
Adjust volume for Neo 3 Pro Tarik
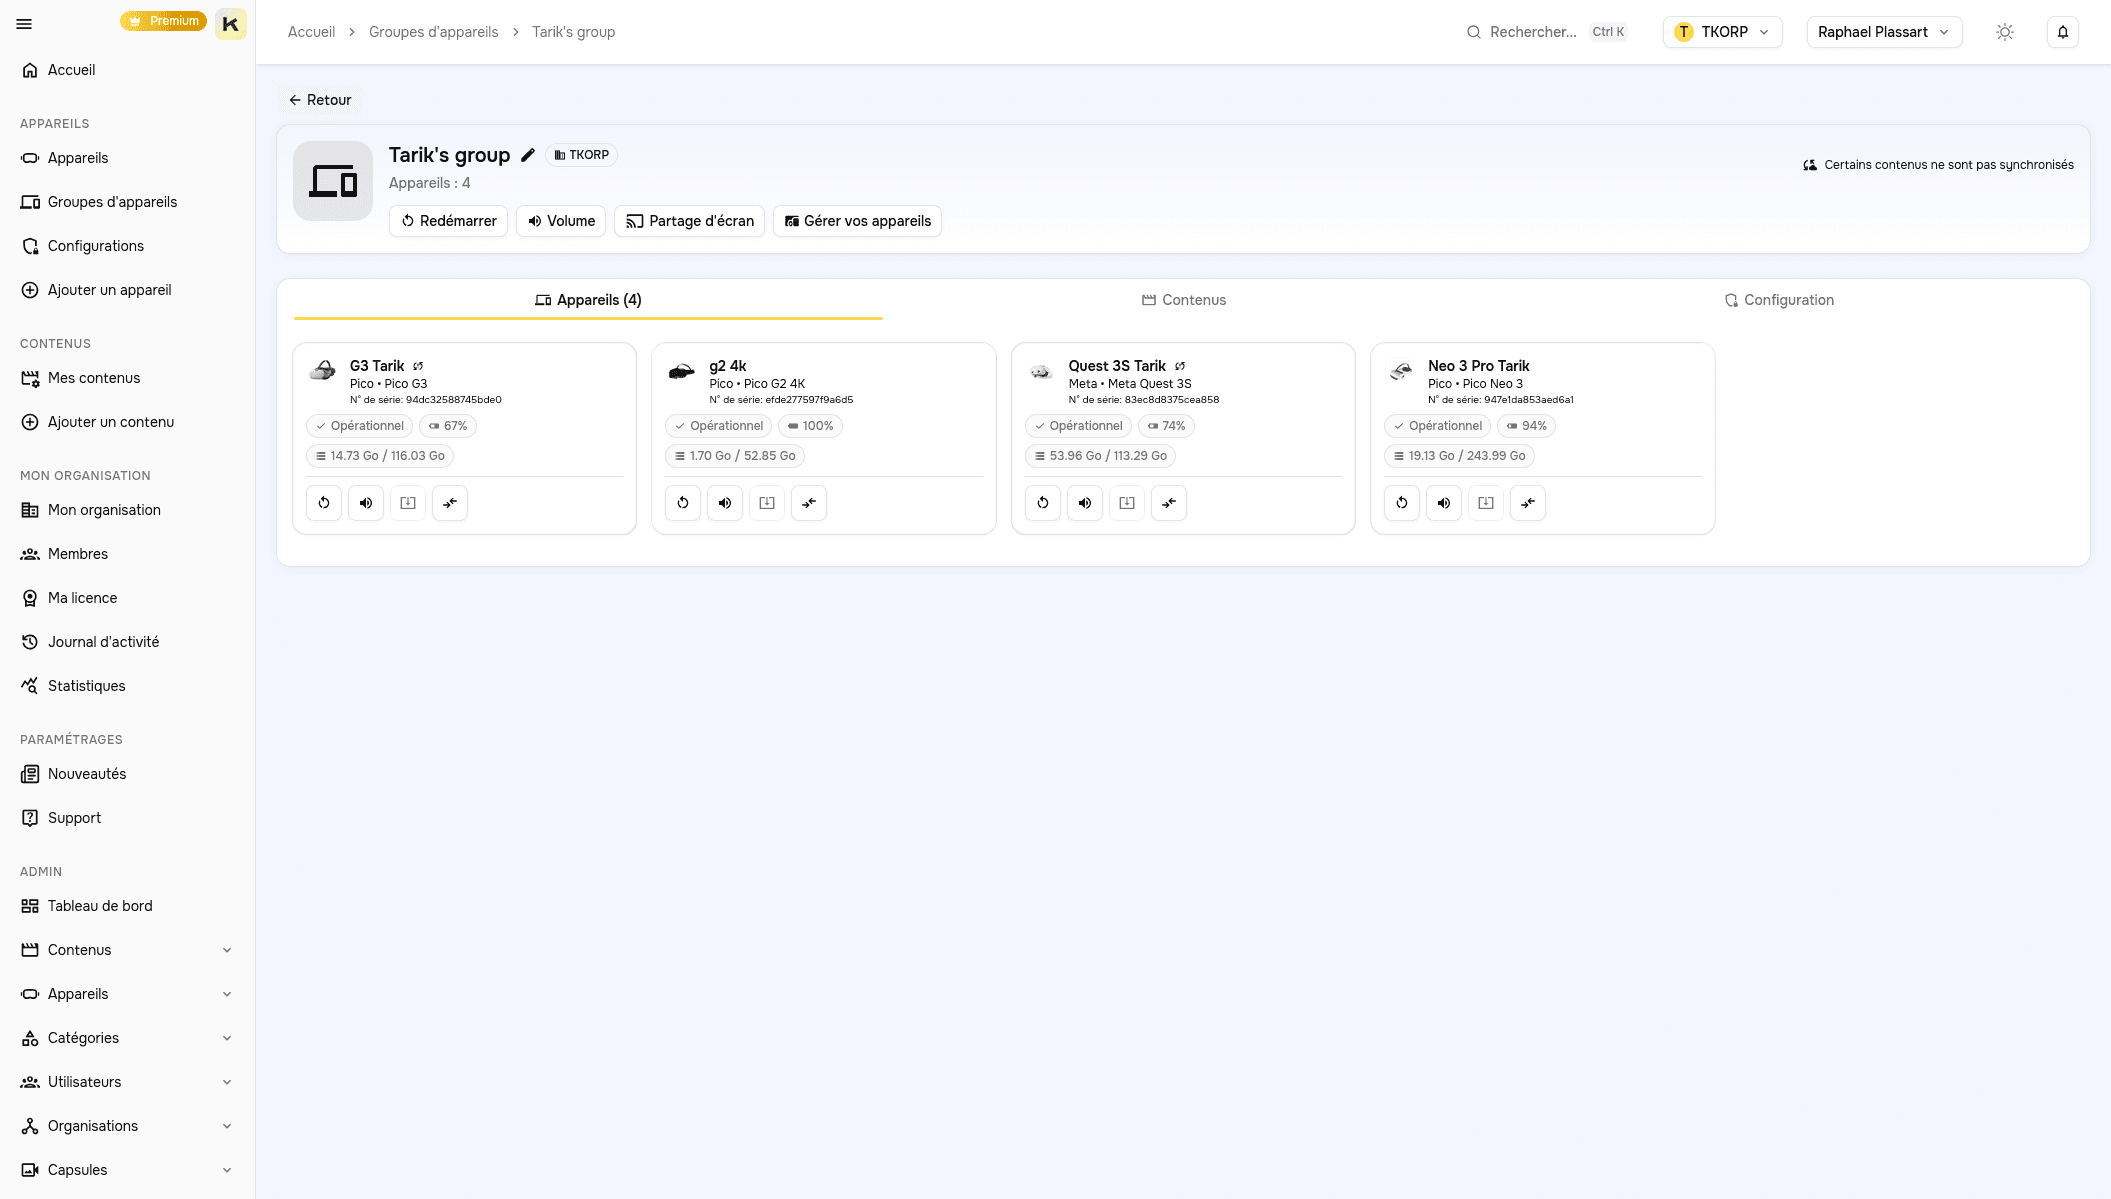click(x=1444, y=503)
